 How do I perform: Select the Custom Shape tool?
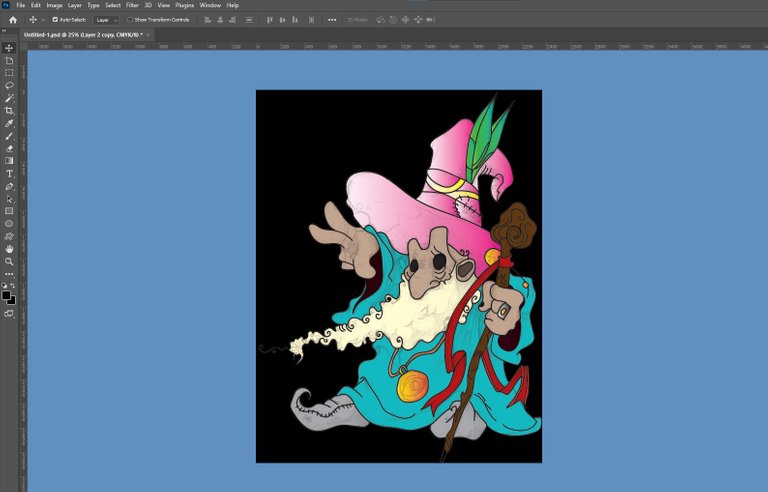click(9, 236)
